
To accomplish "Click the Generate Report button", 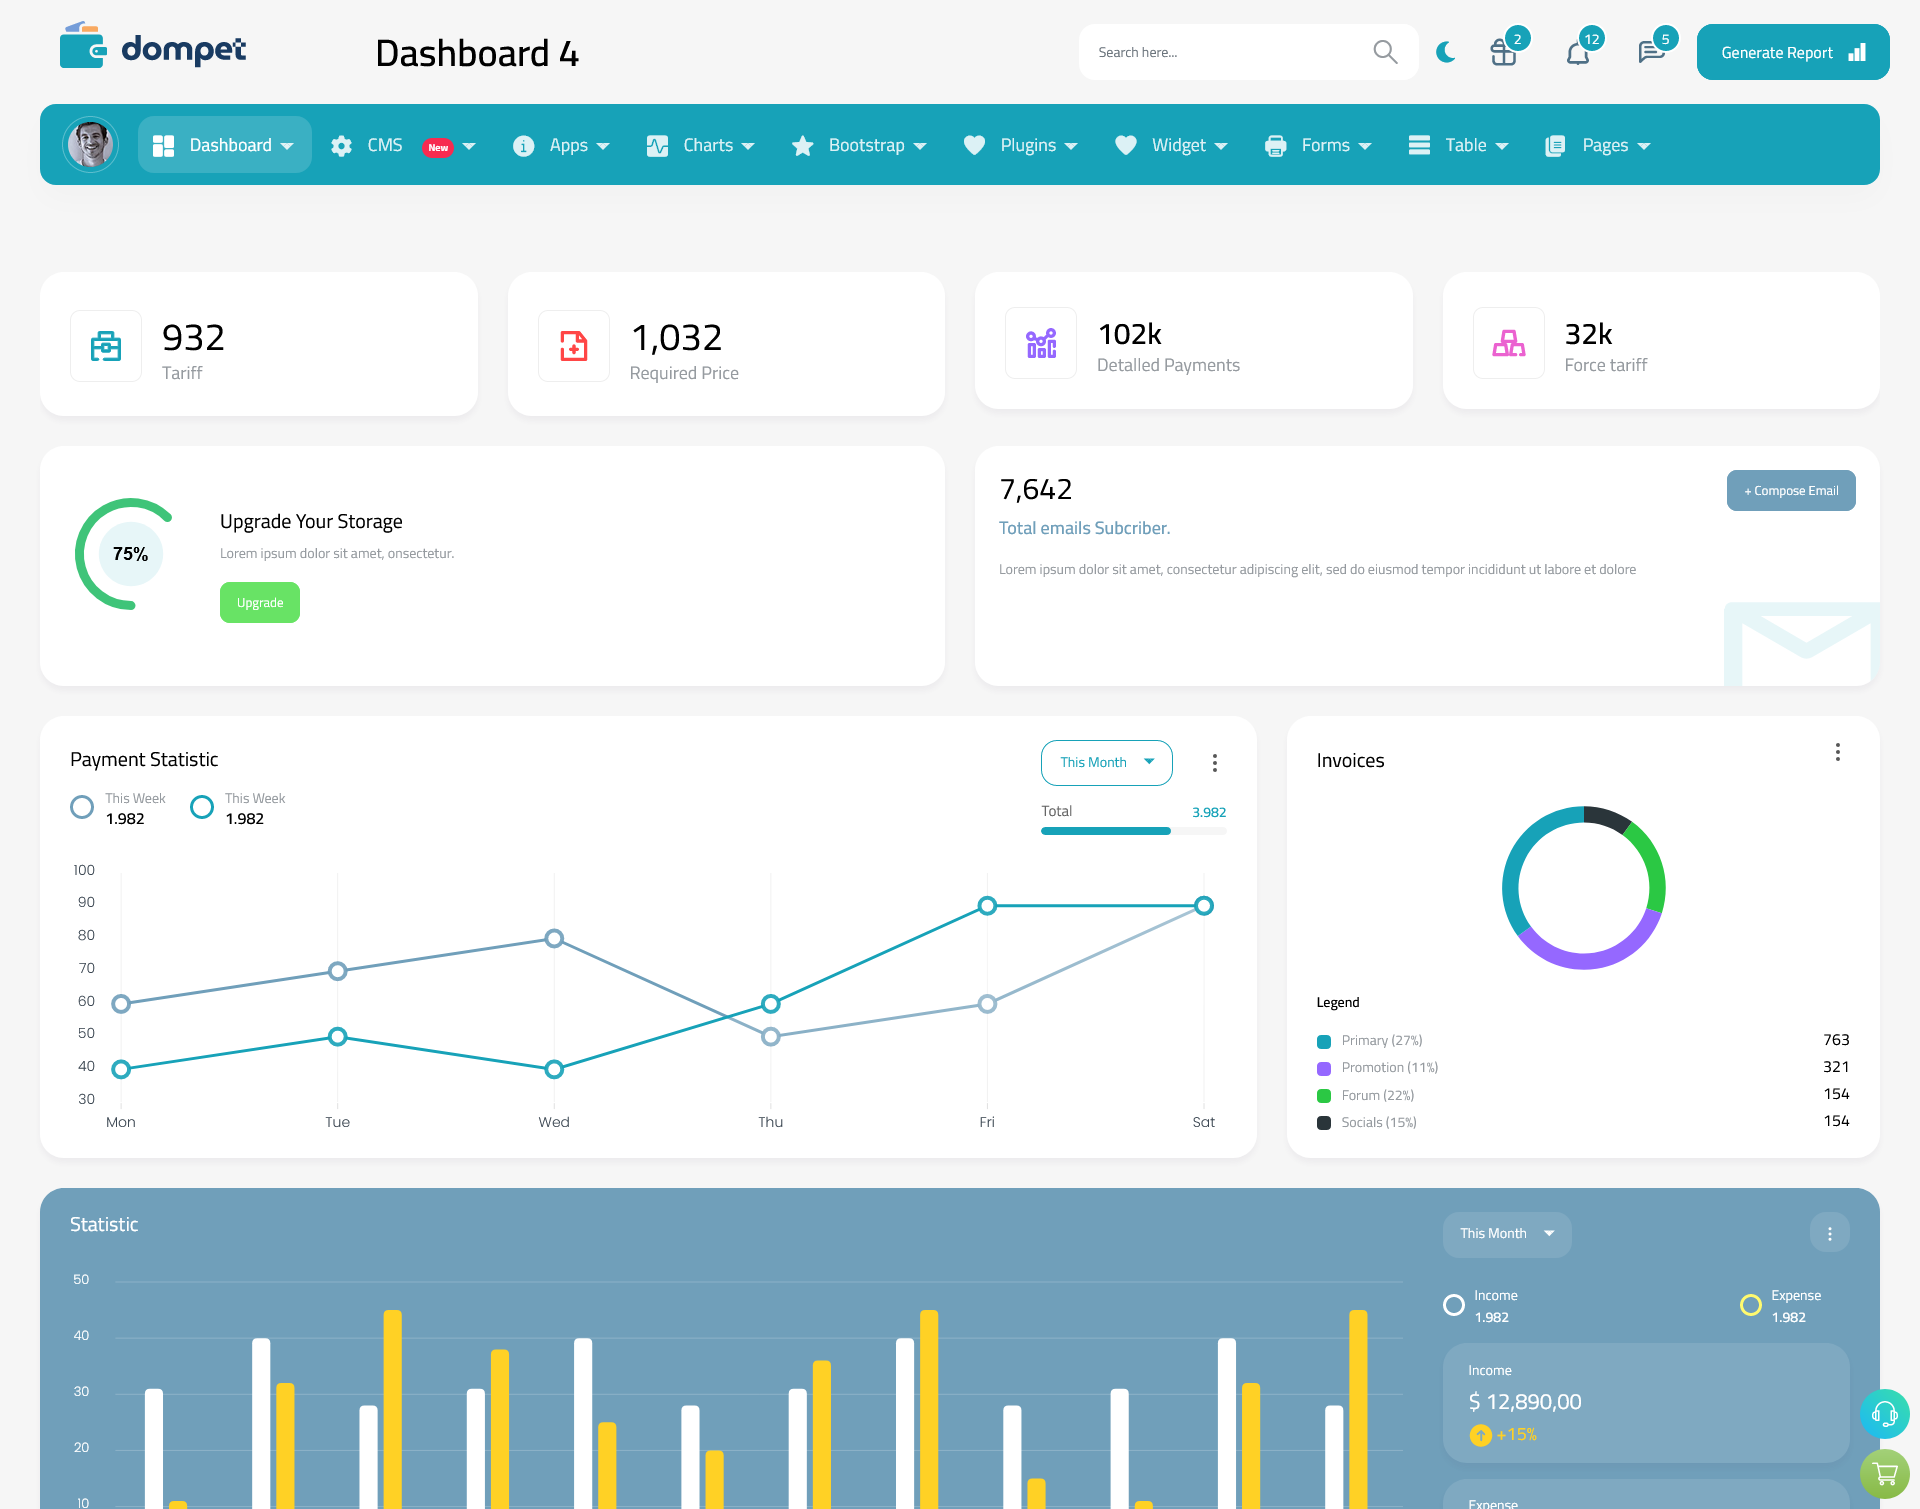I will coord(1789,51).
